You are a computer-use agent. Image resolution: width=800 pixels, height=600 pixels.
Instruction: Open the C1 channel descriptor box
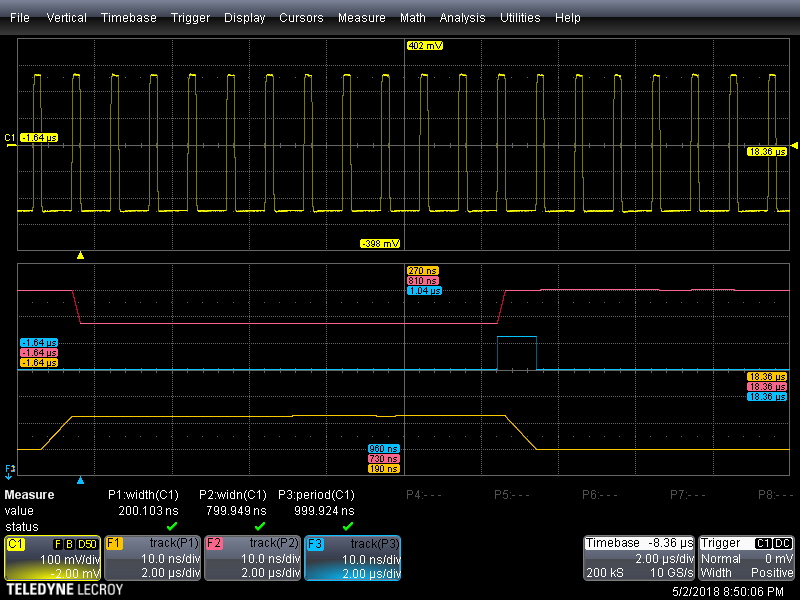coord(52,558)
